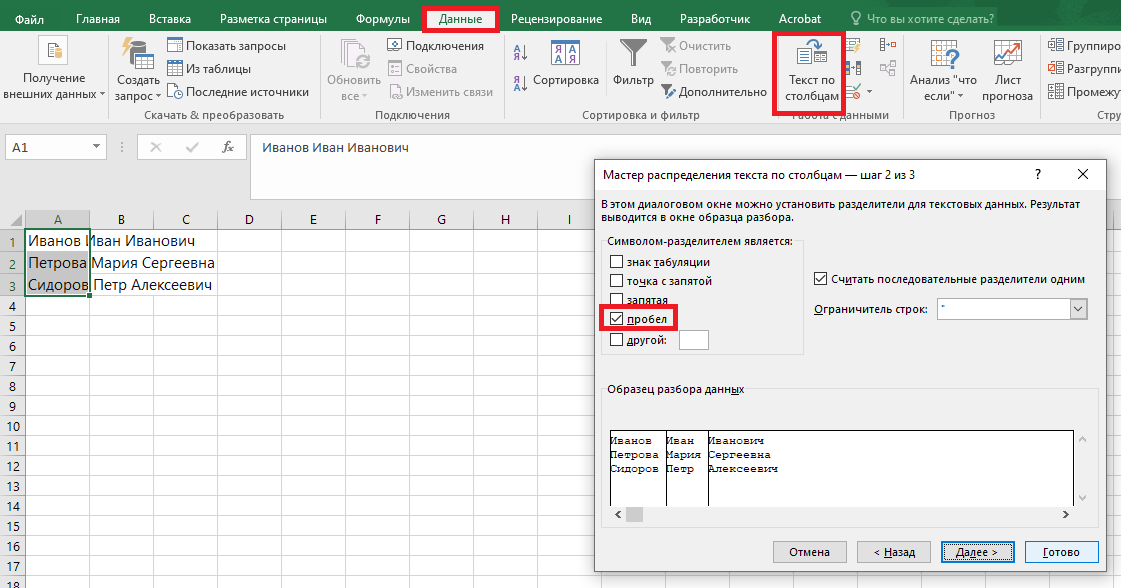Screen dimensions: 1121x588
Task: Open Подключения (Connections) in the ribbon
Action: tap(435, 46)
